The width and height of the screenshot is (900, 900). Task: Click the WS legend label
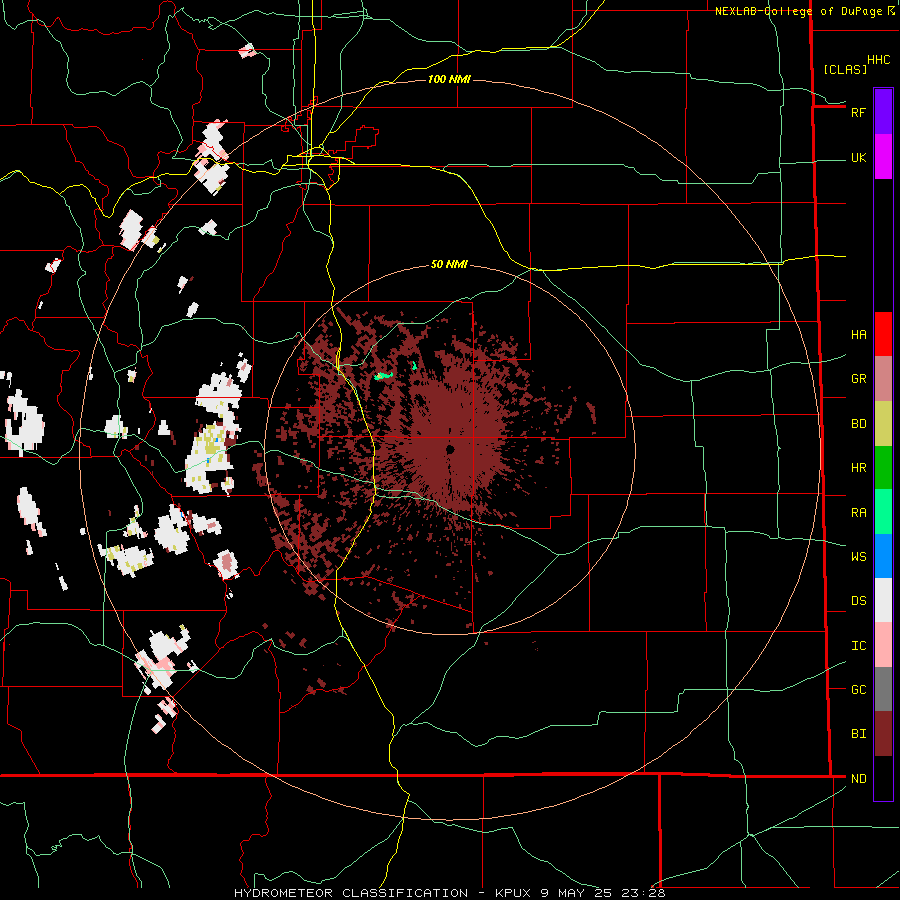tap(858, 557)
